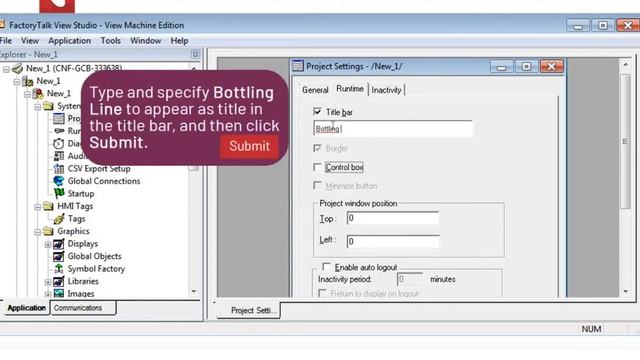
Task: Click the Project Settings dialog title icon
Action: (x=298, y=66)
